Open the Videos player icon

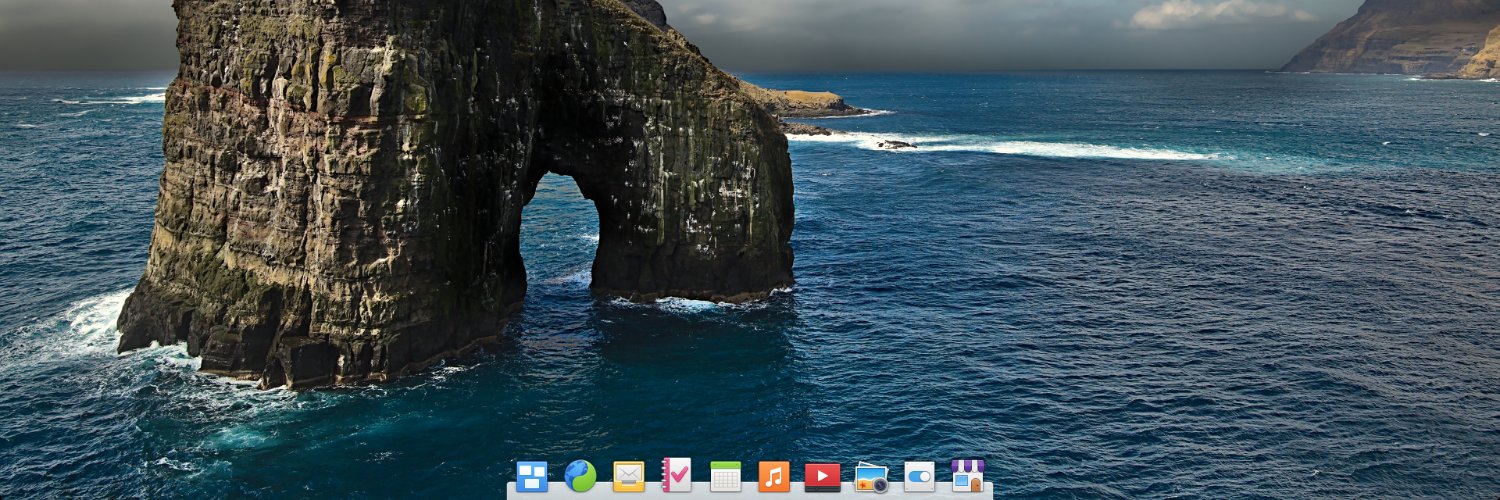pyautogui.click(x=823, y=477)
